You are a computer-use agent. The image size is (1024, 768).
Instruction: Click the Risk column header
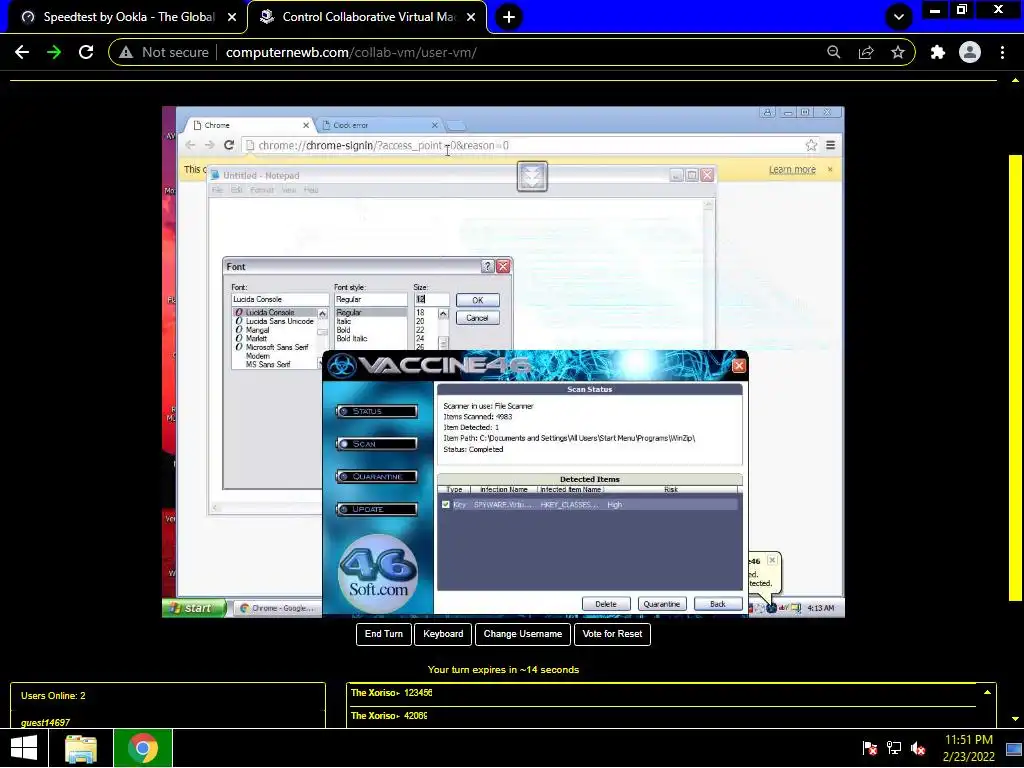671,489
